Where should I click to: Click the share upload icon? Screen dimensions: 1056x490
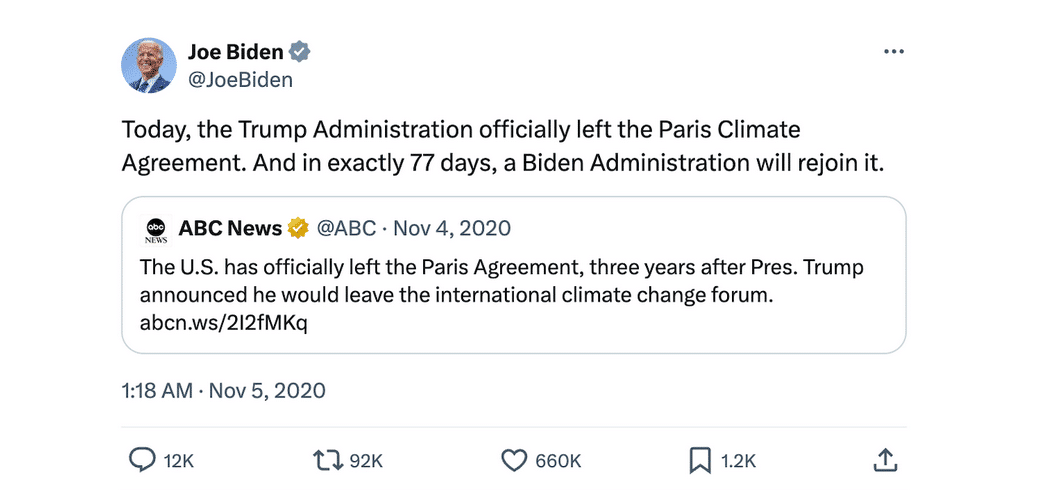point(884,460)
